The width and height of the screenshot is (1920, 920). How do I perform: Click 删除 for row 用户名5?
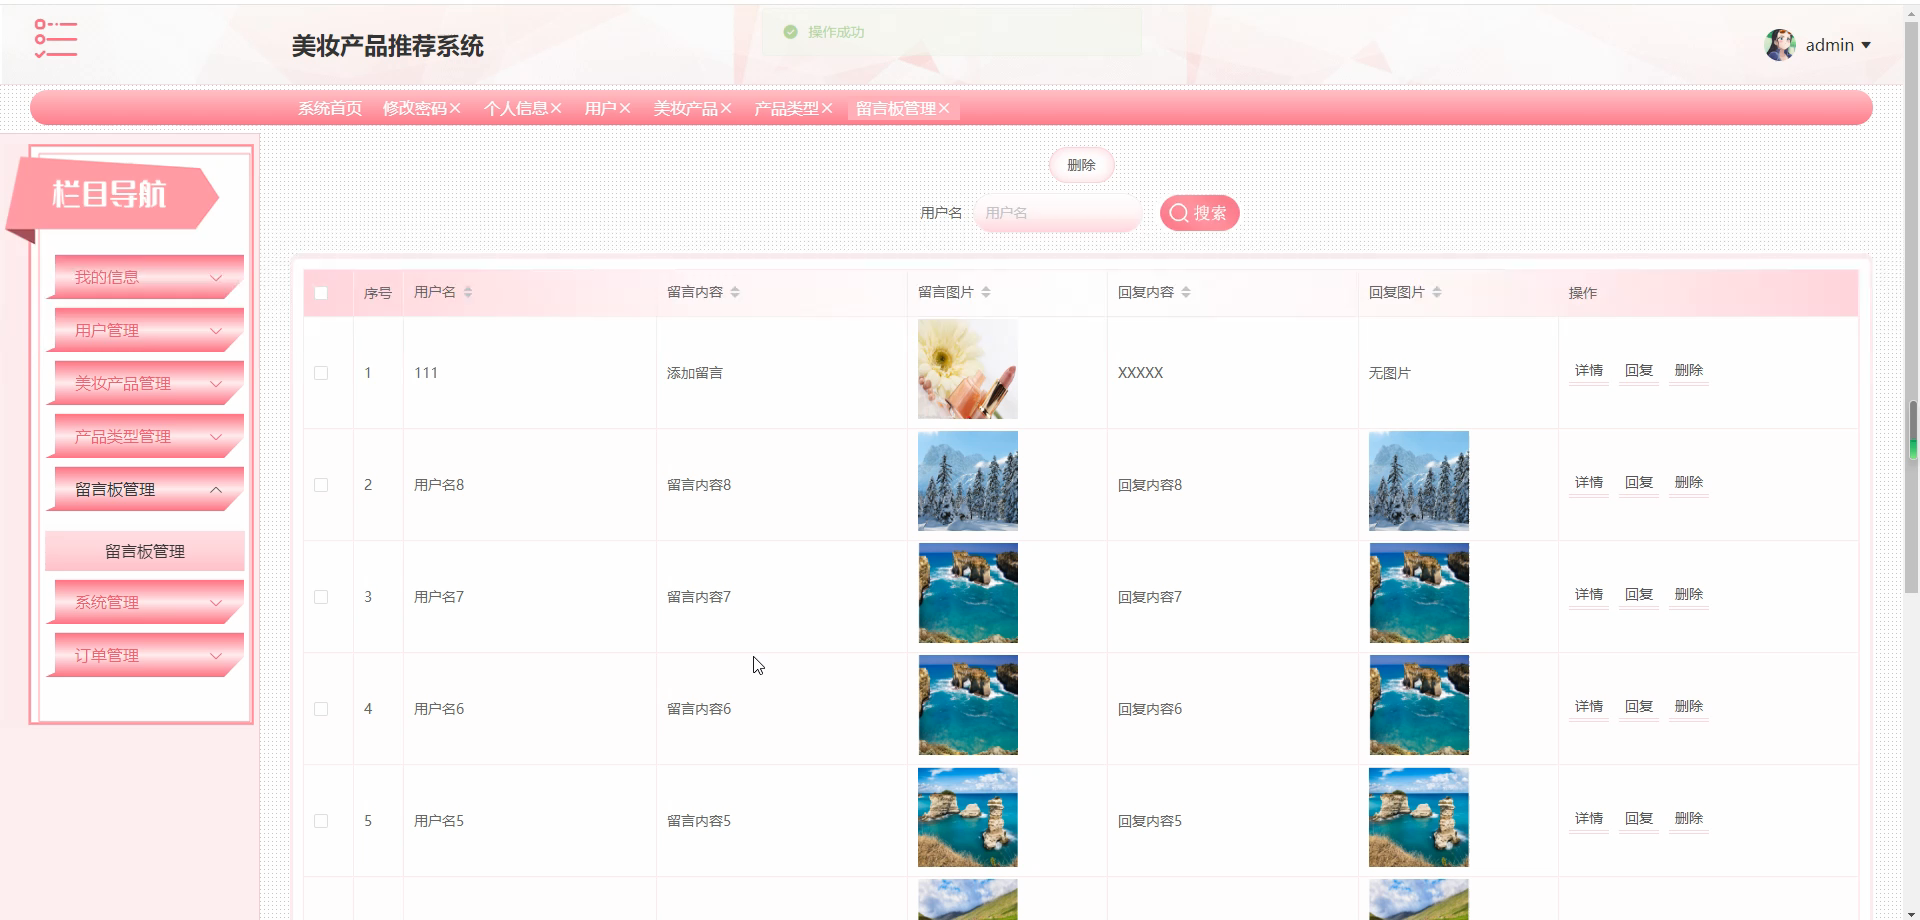[1689, 819]
